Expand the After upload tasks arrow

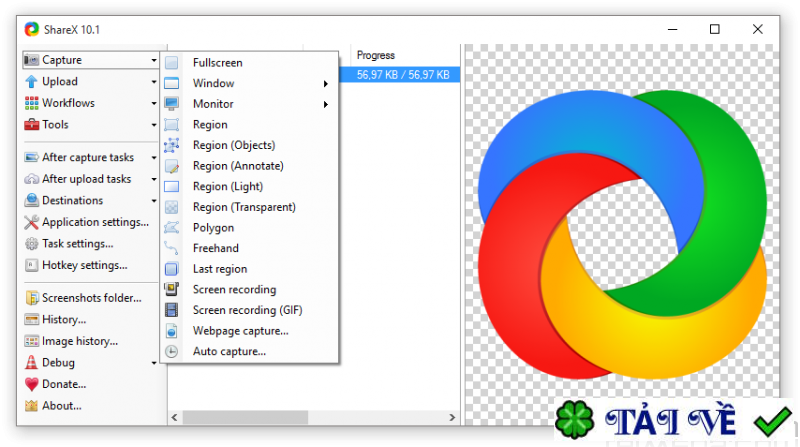[x=154, y=179]
